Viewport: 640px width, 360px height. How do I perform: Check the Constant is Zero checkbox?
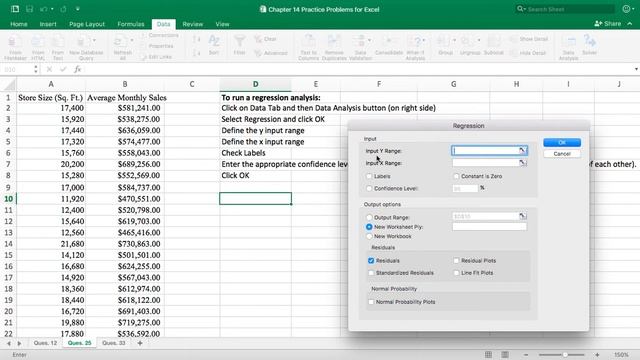(456, 176)
